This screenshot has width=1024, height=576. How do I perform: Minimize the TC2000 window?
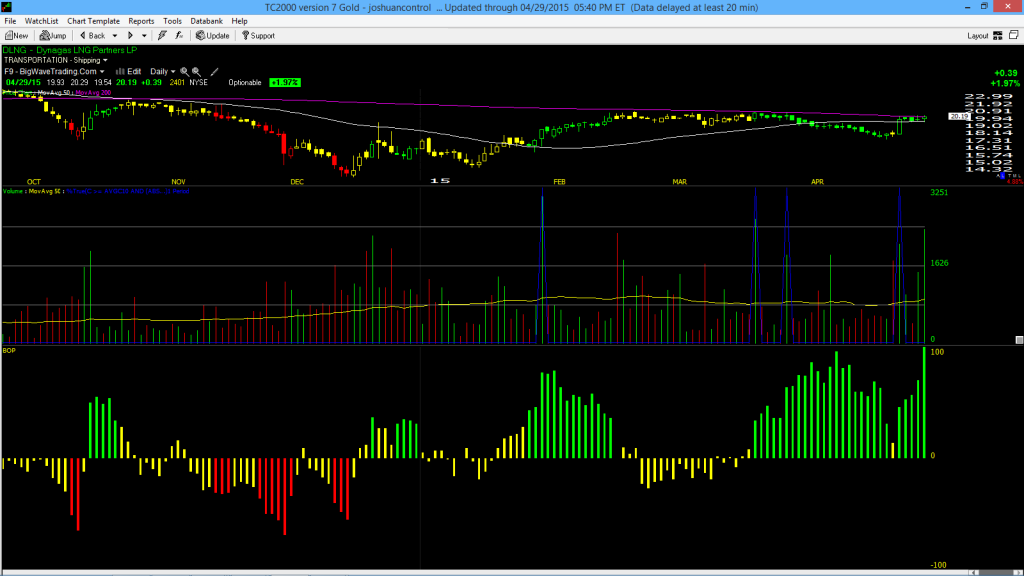pyautogui.click(x=967, y=7)
